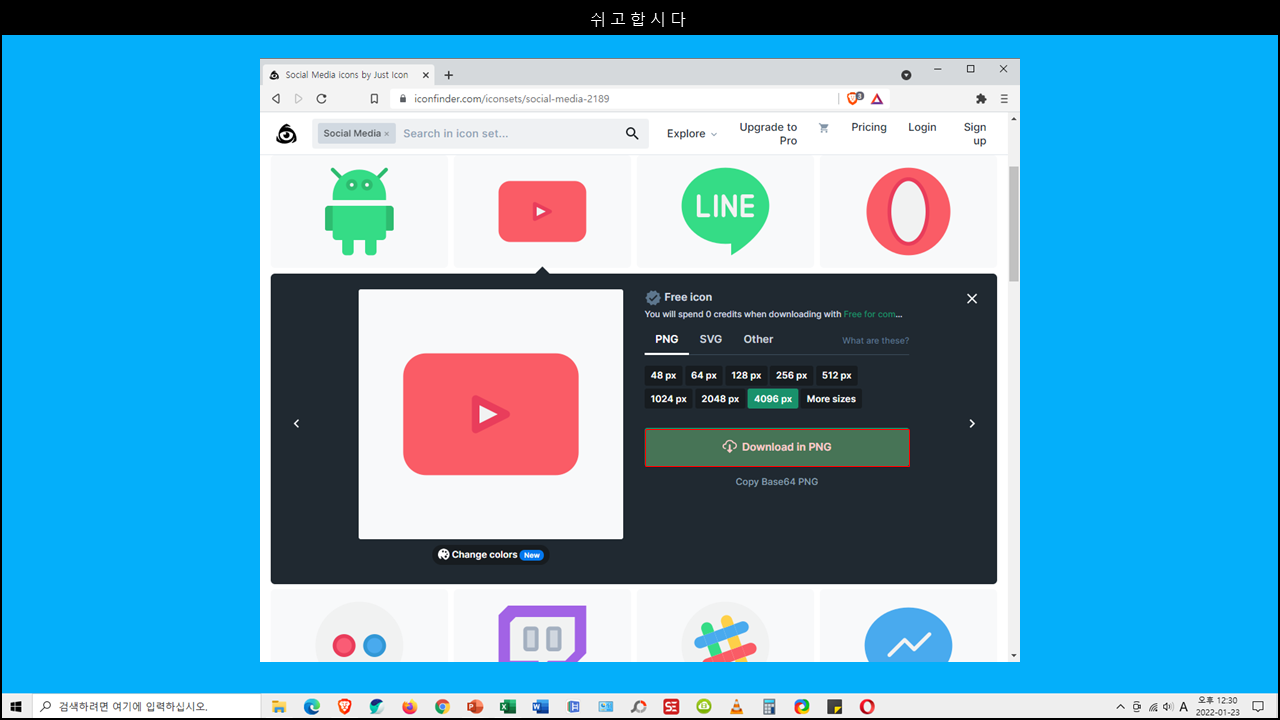Screen dimensions: 1280x720
Task: Open the More sizes option
Action: coord(831,399)
